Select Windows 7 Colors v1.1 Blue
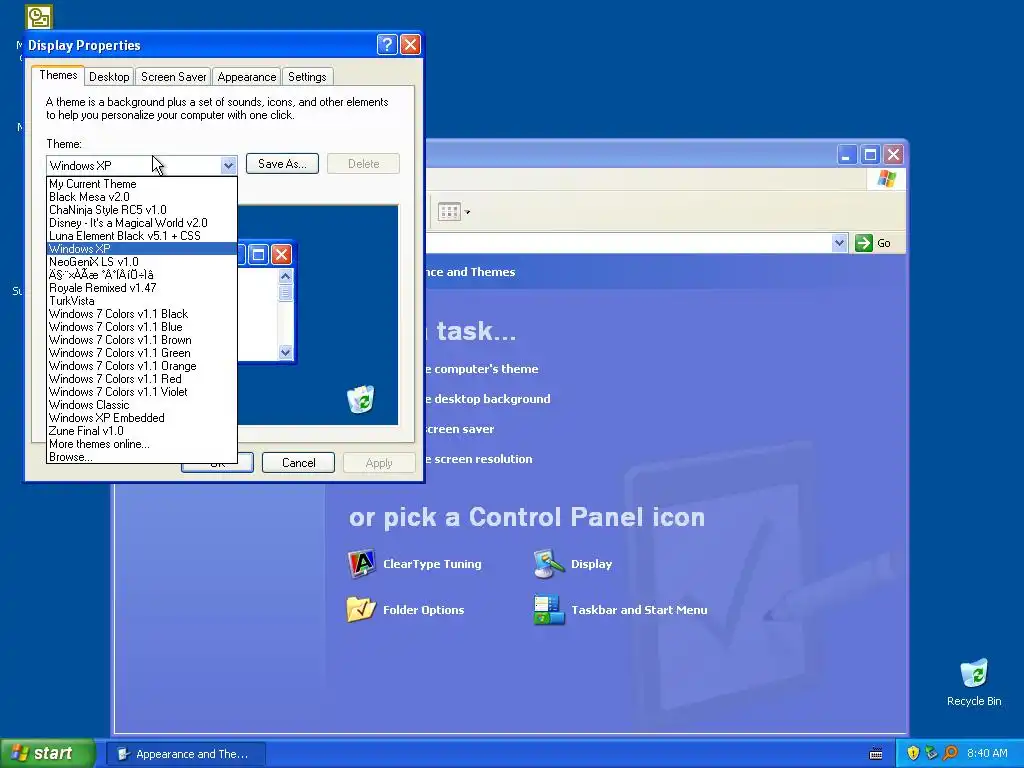Image resolution: width=1024 pixels, height=768 pixels. [142, 327]
